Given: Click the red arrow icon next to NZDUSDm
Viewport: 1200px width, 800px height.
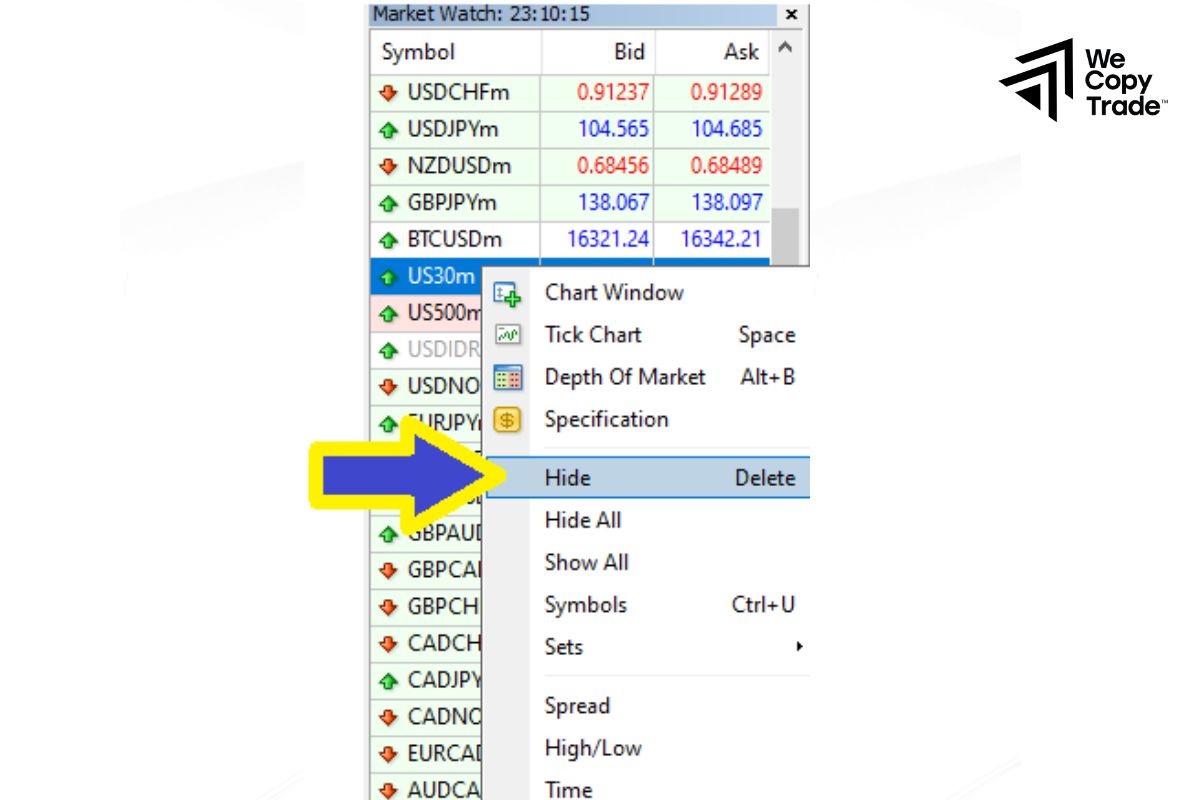Looking at the screenshot, I should (x=390, y=166).
